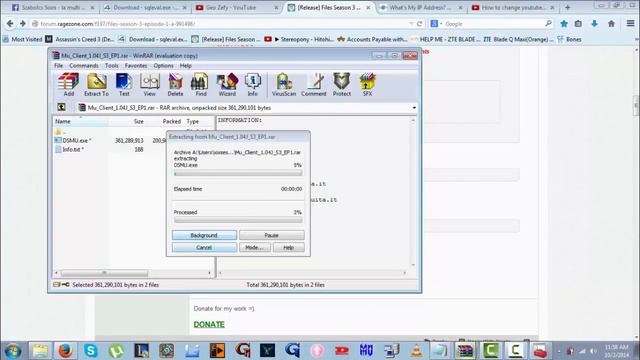Open VLC cone icon in taskbar
The height and width of the screenshot is (360, 640).
click(x=416, y=351)
